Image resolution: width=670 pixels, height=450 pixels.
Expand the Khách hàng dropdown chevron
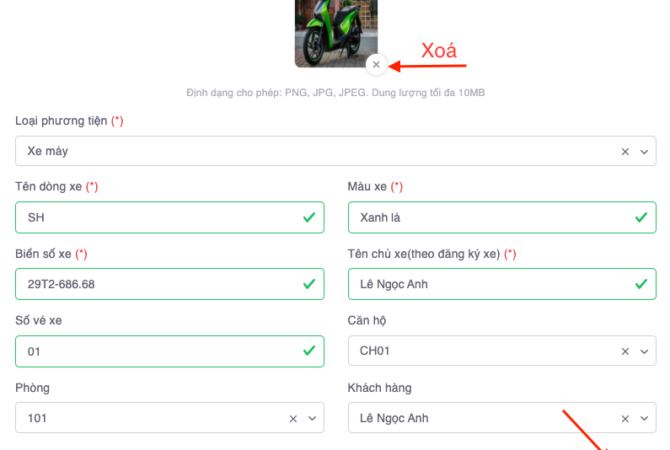[644, 418]
